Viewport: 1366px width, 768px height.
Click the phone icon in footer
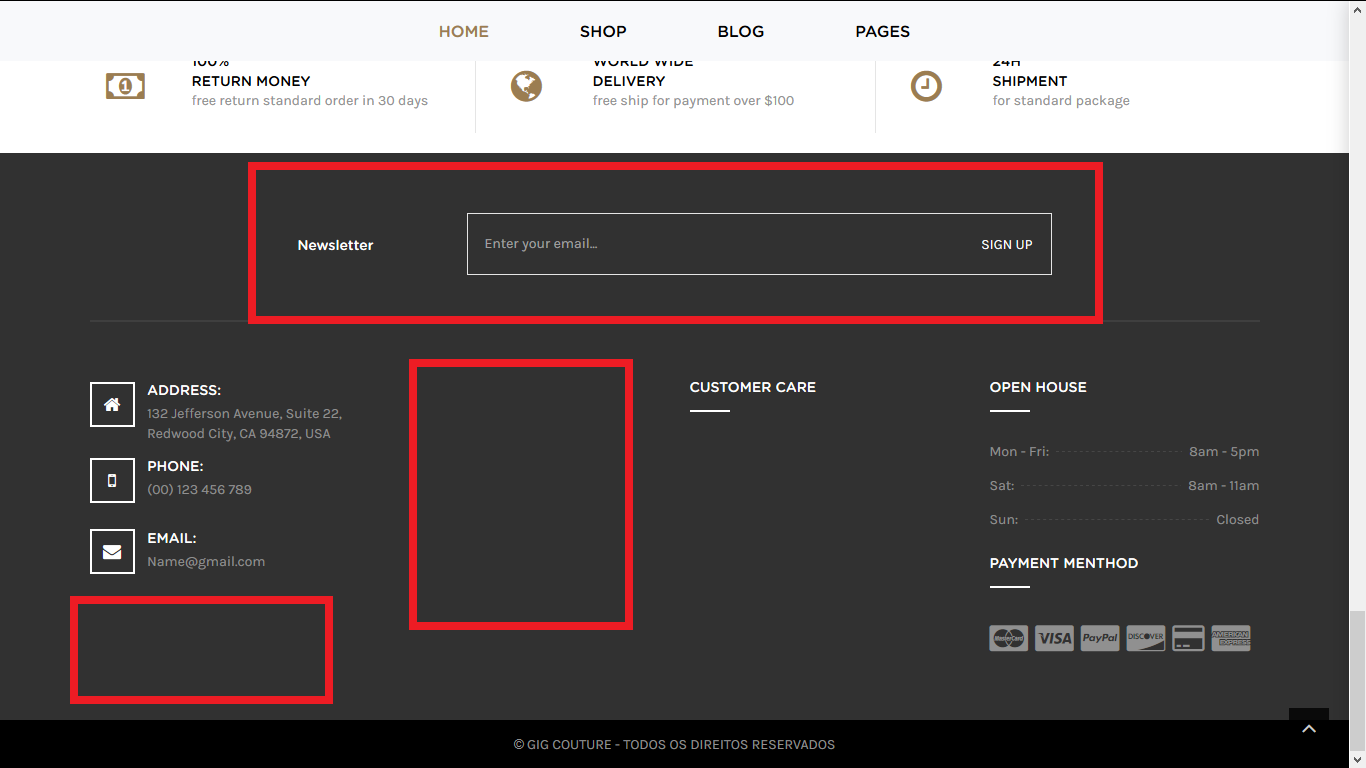pyautogui.click(x=112, y=480)
